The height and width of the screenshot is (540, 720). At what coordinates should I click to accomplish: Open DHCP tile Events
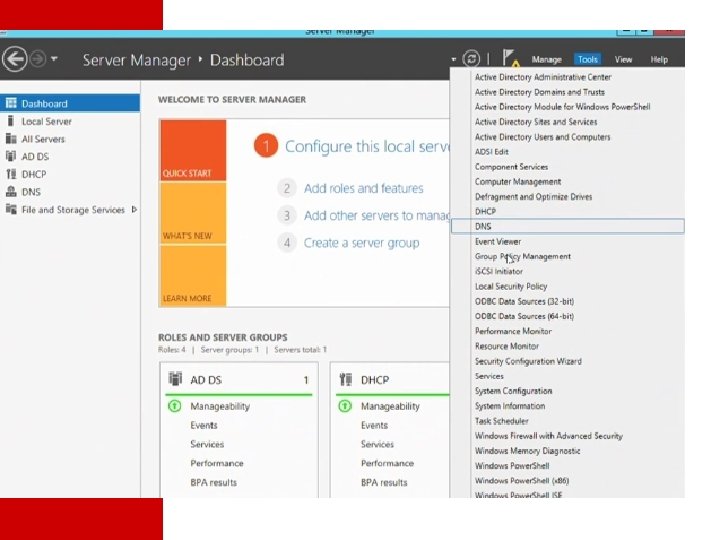374,425
